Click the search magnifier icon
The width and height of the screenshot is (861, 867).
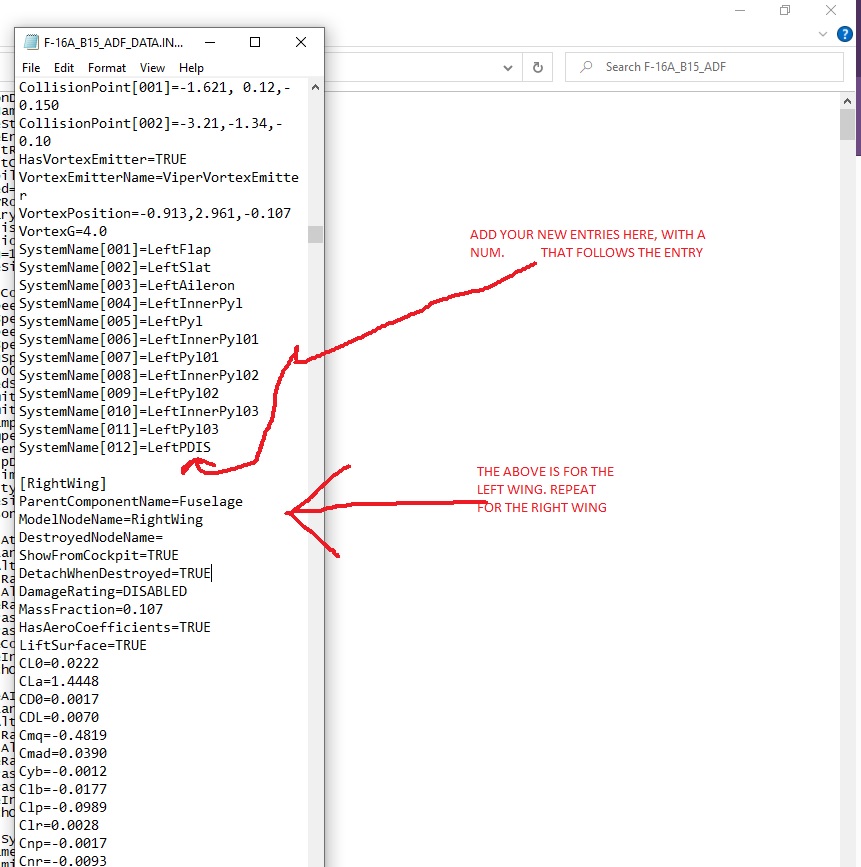(586, 67)
